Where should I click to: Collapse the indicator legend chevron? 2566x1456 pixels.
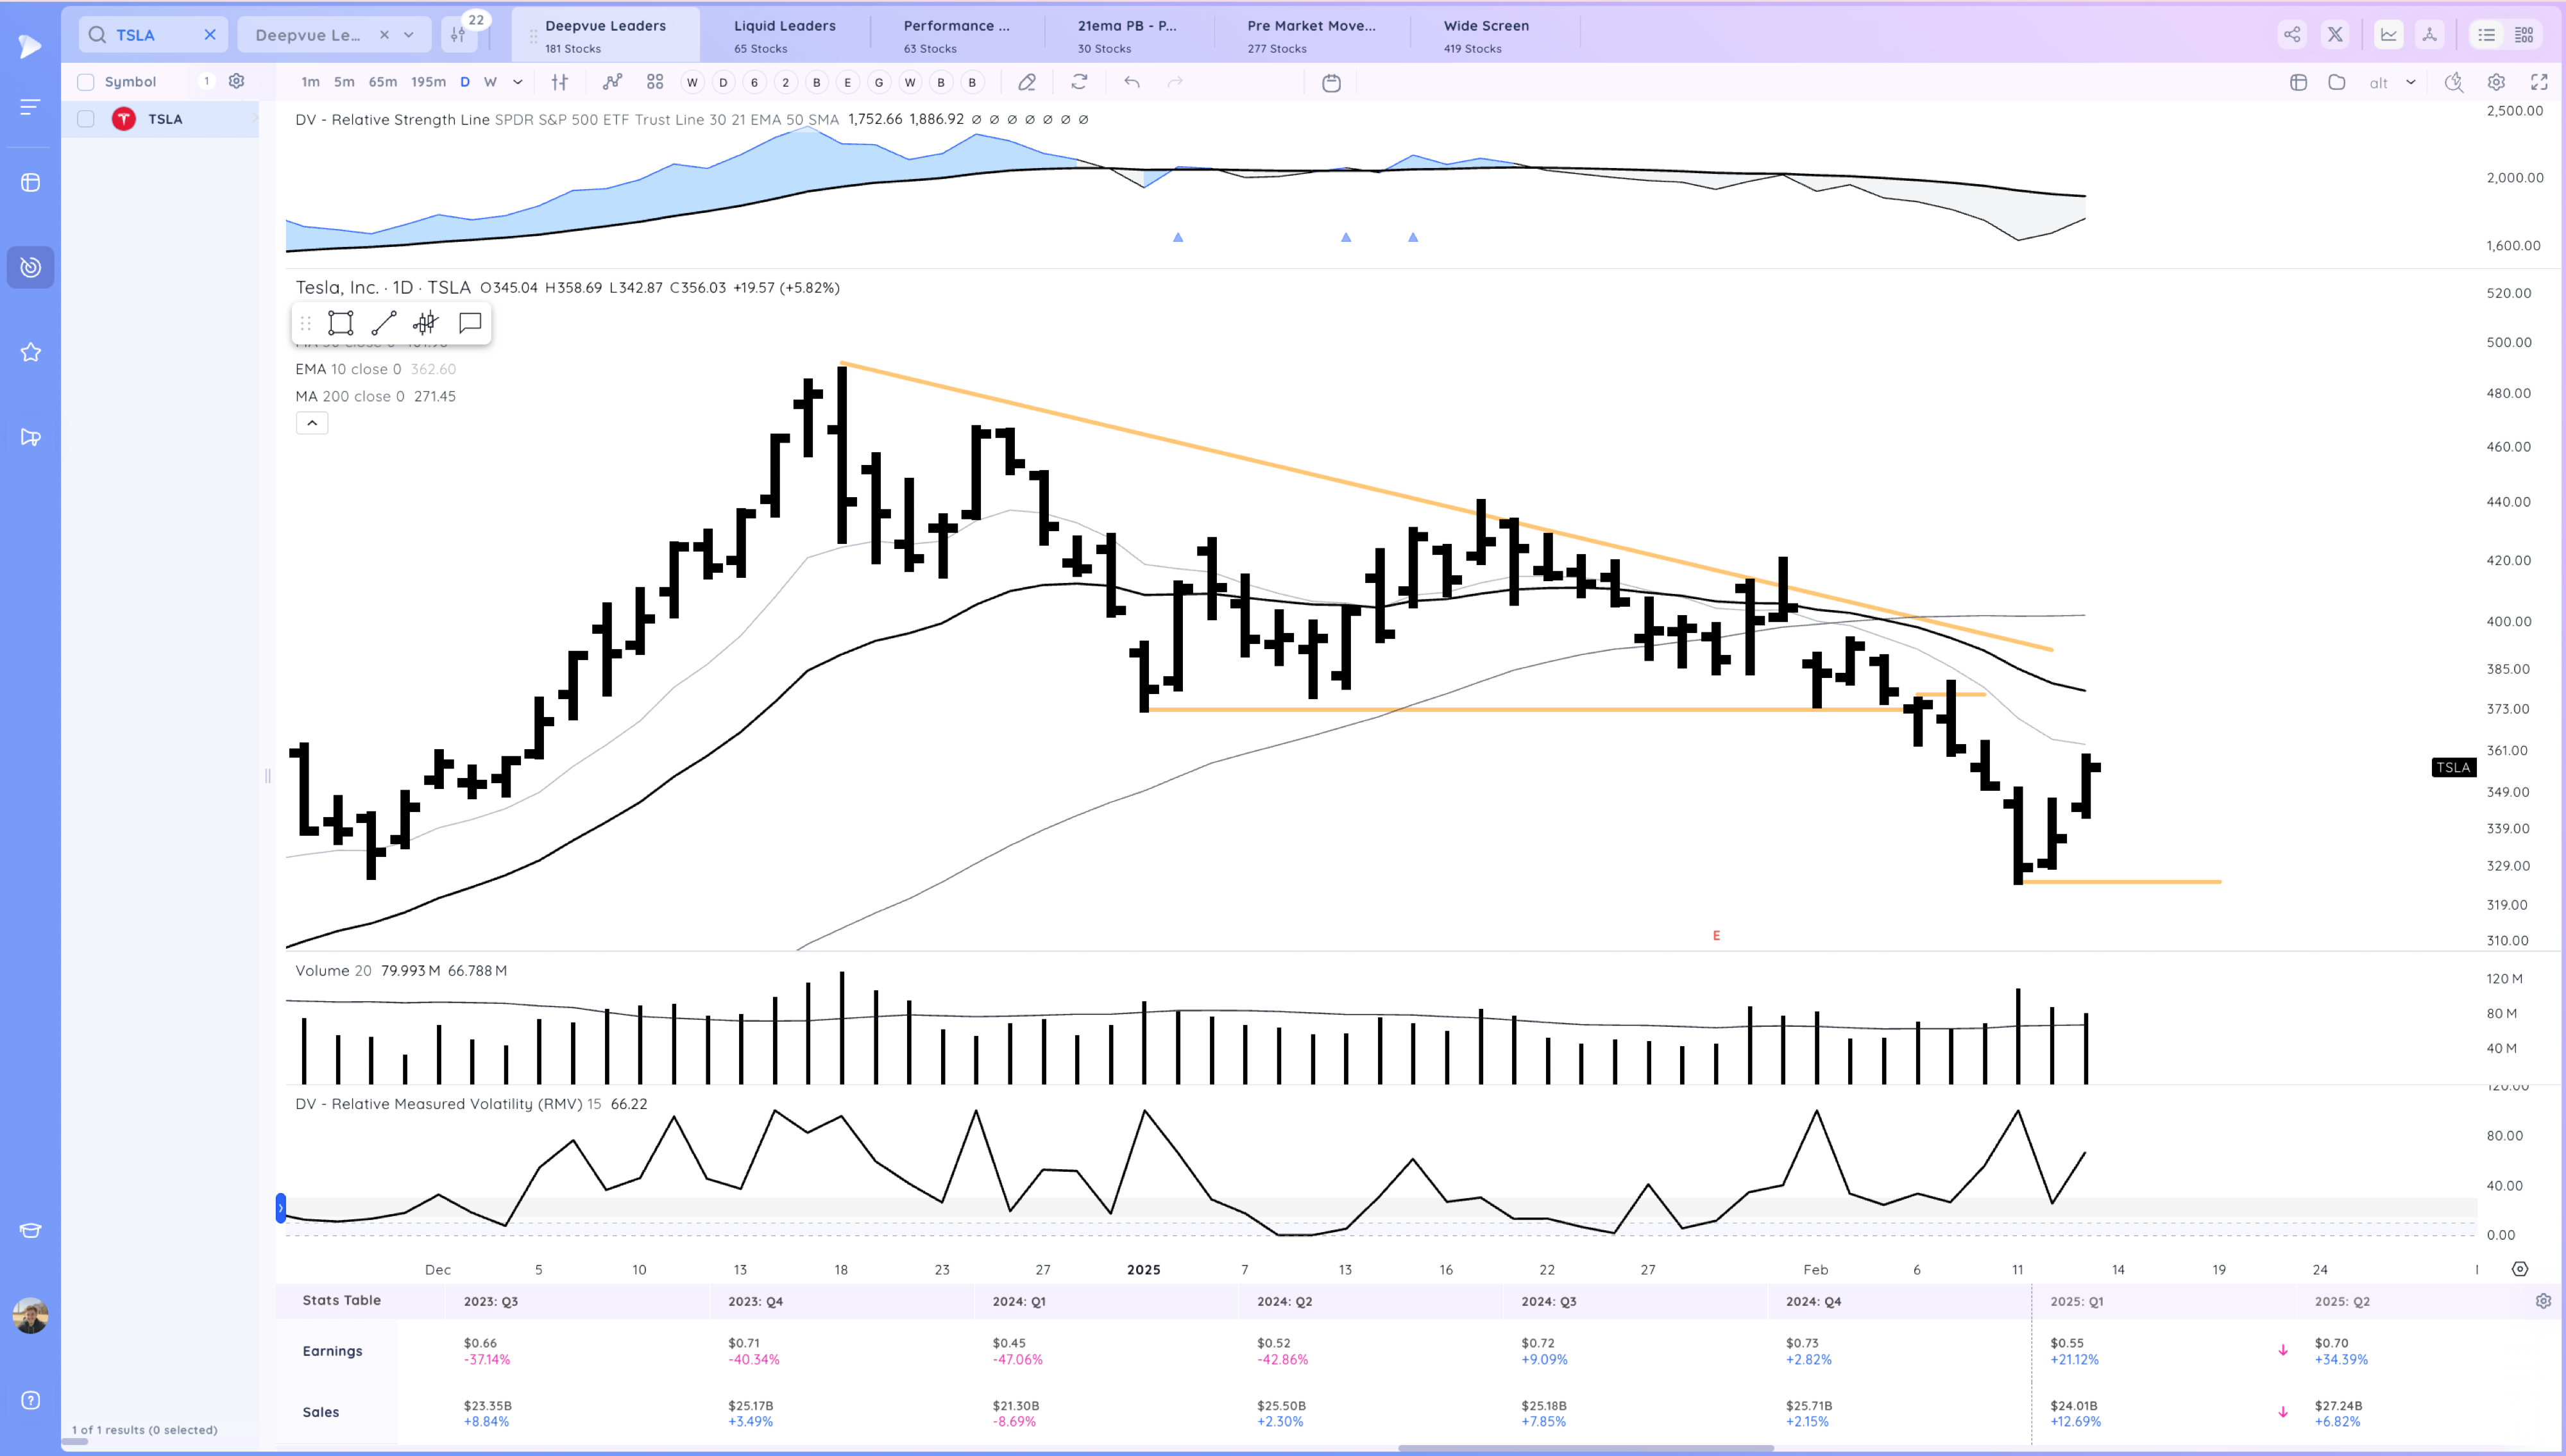(312, 423)
